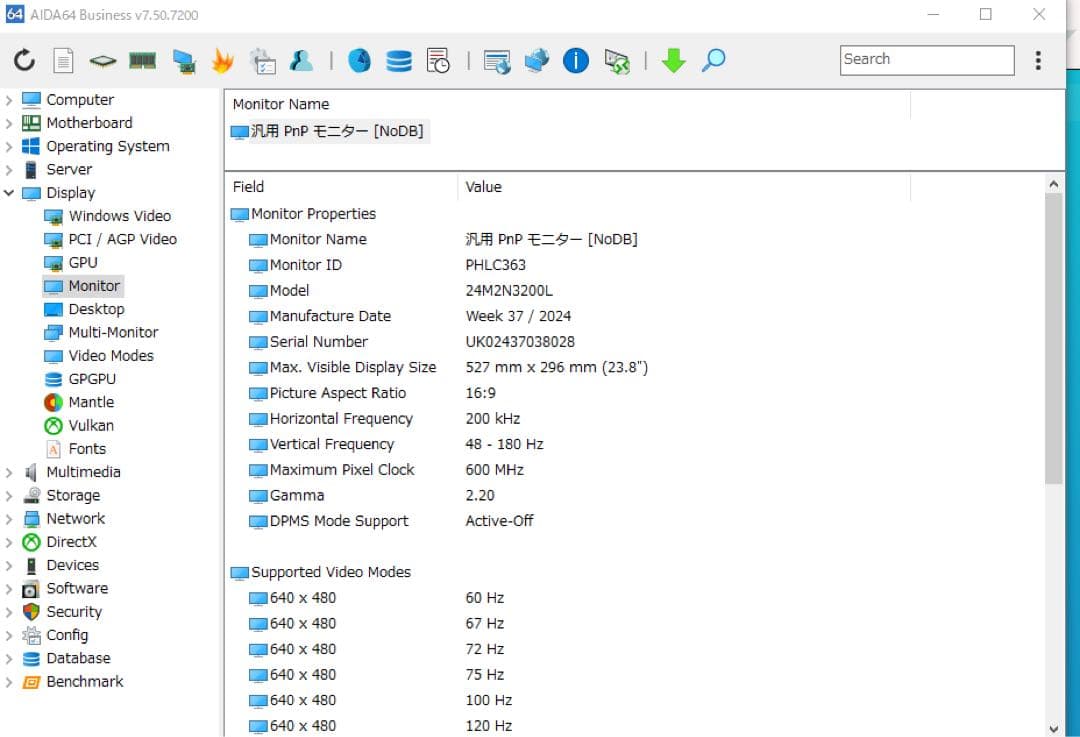Select the CPU chip toolbar icon

coord(103,60)
